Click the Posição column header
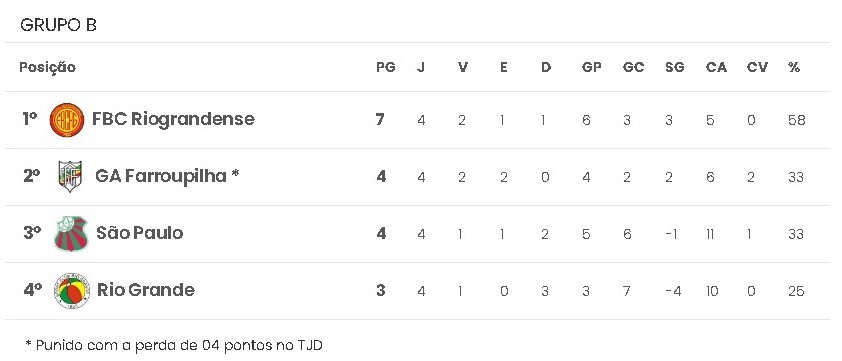The image size is (842, 361). pyautogui.click(x=47, y=68)
